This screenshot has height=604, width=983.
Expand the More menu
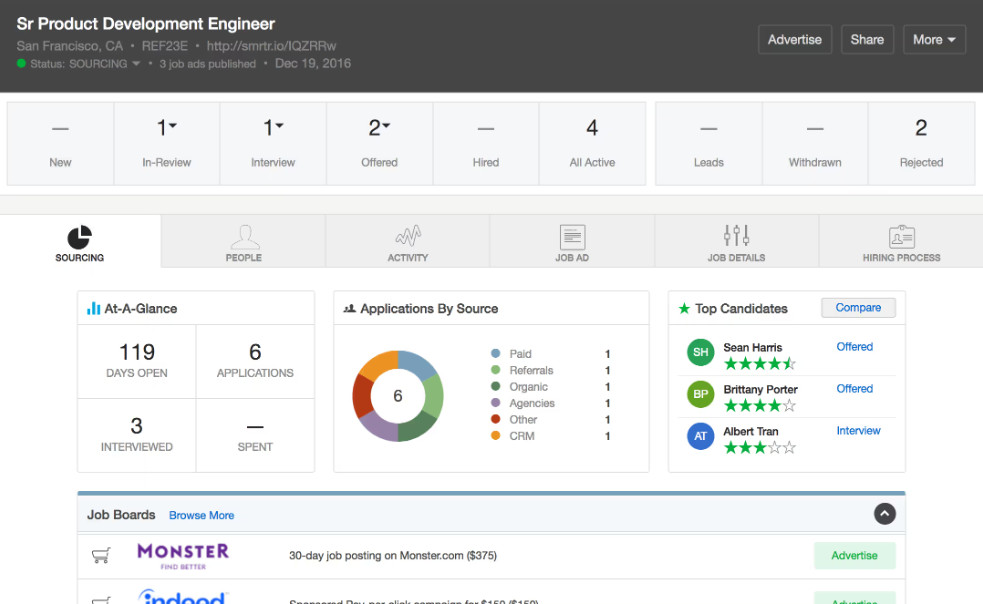point(934,40)
